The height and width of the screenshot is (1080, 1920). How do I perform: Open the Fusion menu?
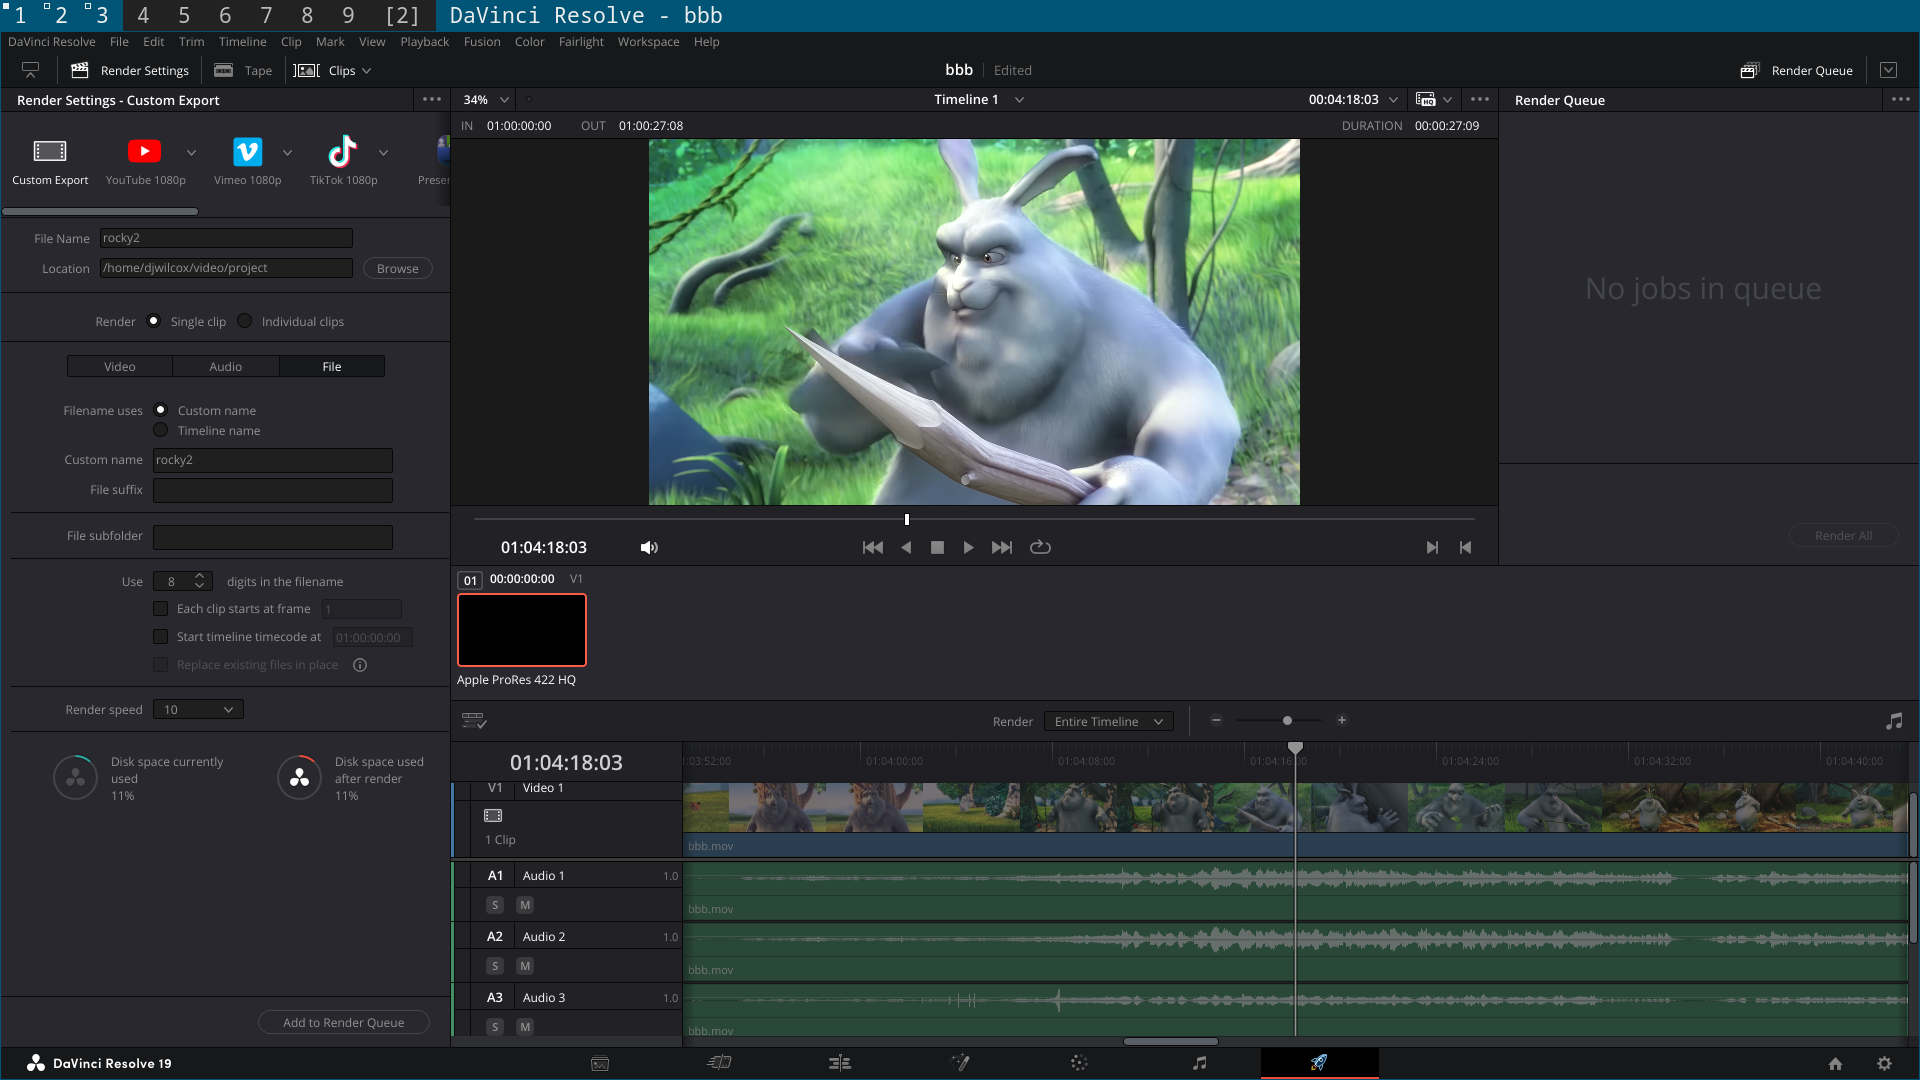[x=482, y=42]
